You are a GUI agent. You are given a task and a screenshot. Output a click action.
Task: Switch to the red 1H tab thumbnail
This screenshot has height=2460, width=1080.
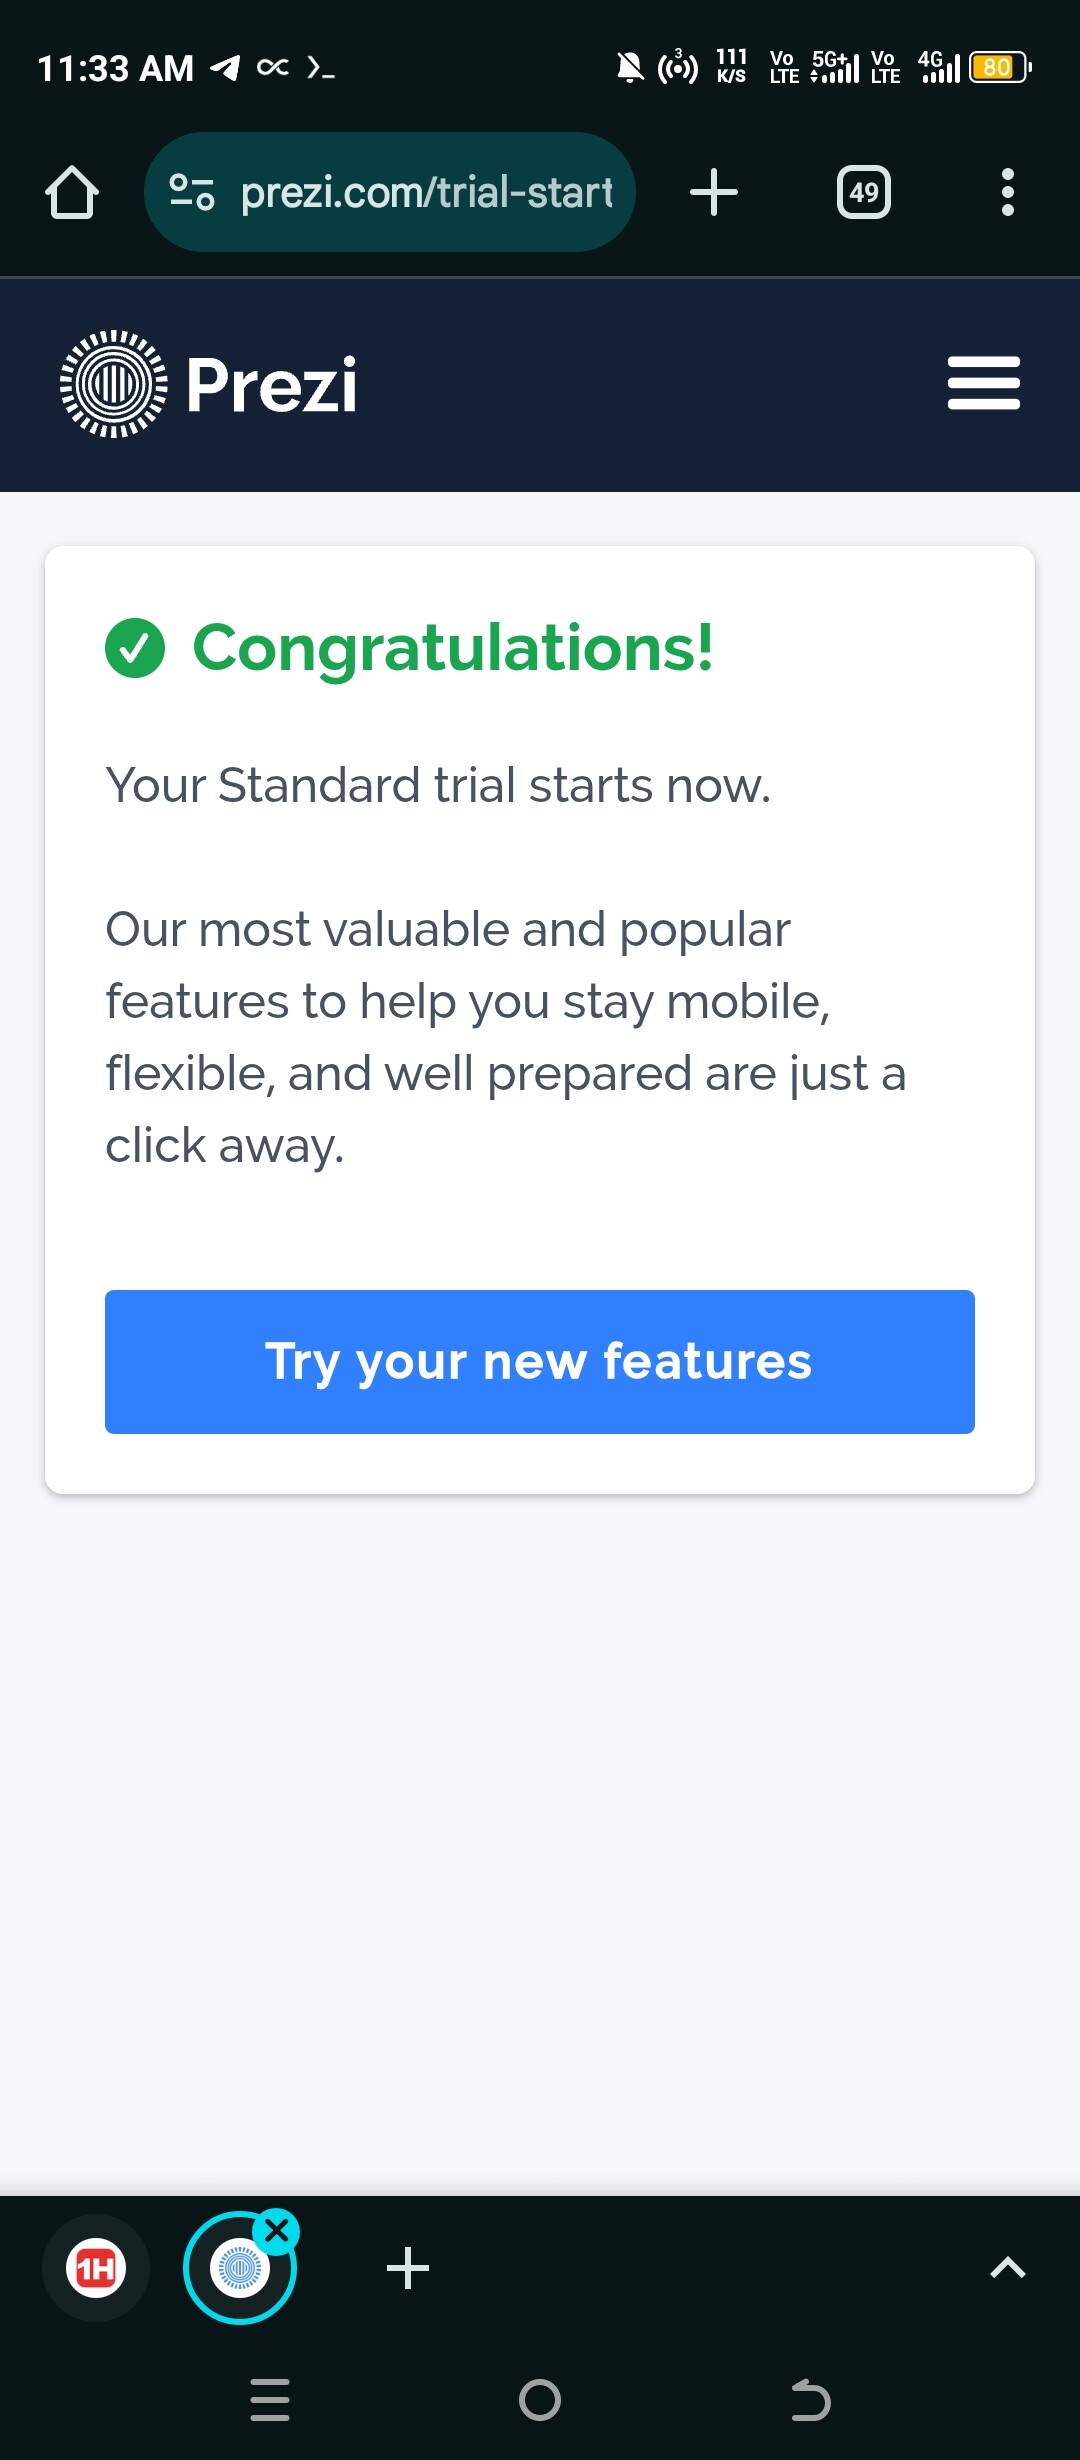point(96,2268)
